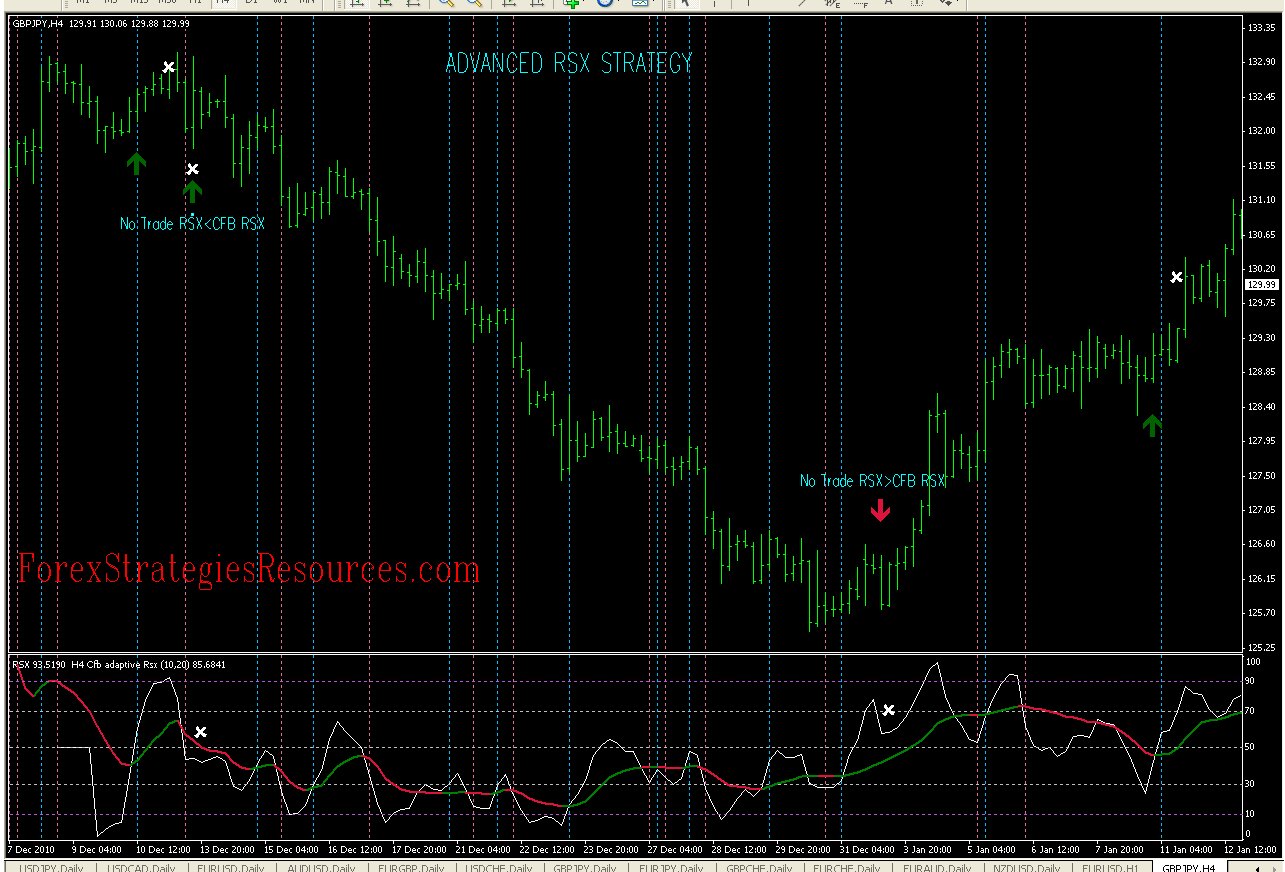
Task: Select the 'No Trade RSX>CFB RSX' label
Action: pos(872,481)
